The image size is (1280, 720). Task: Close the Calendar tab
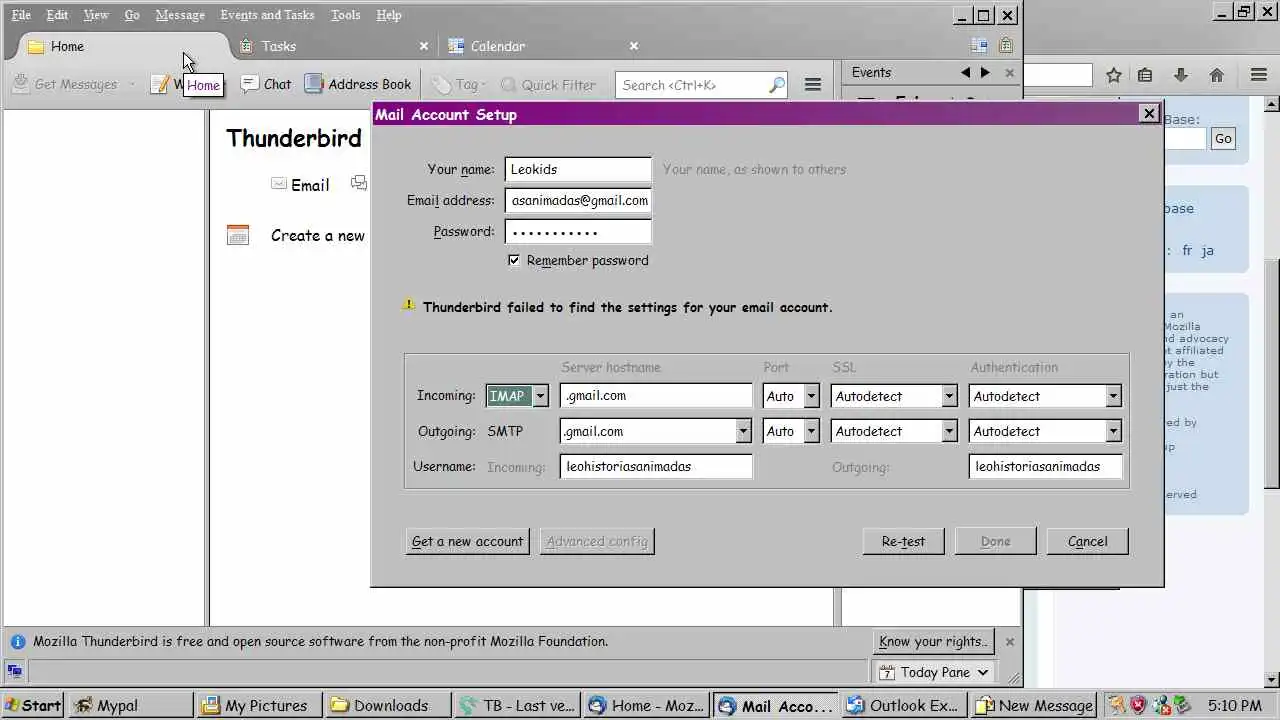pos(633,46)
